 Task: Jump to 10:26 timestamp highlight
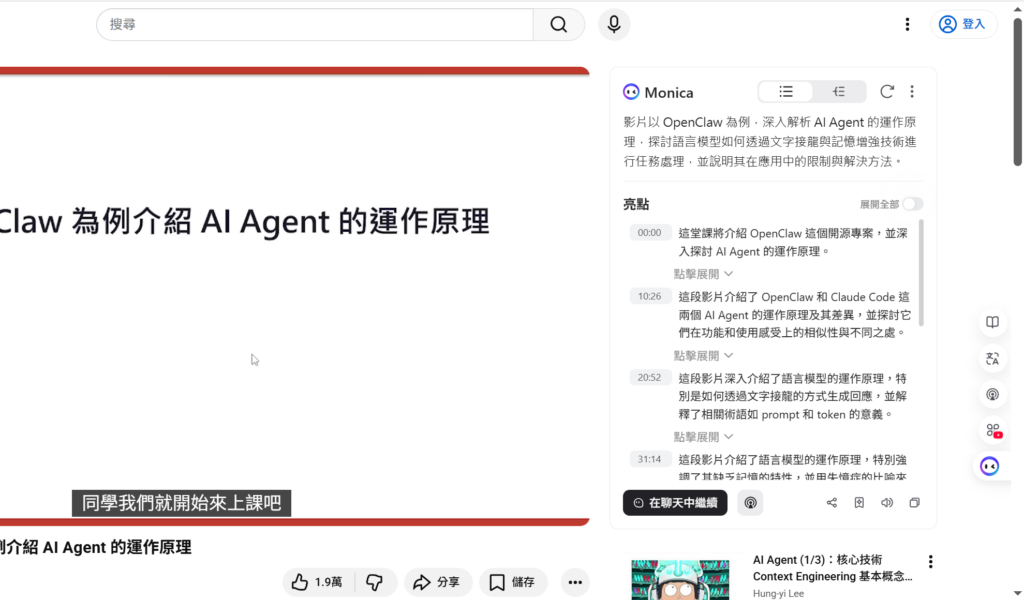(x=649, y=296)
